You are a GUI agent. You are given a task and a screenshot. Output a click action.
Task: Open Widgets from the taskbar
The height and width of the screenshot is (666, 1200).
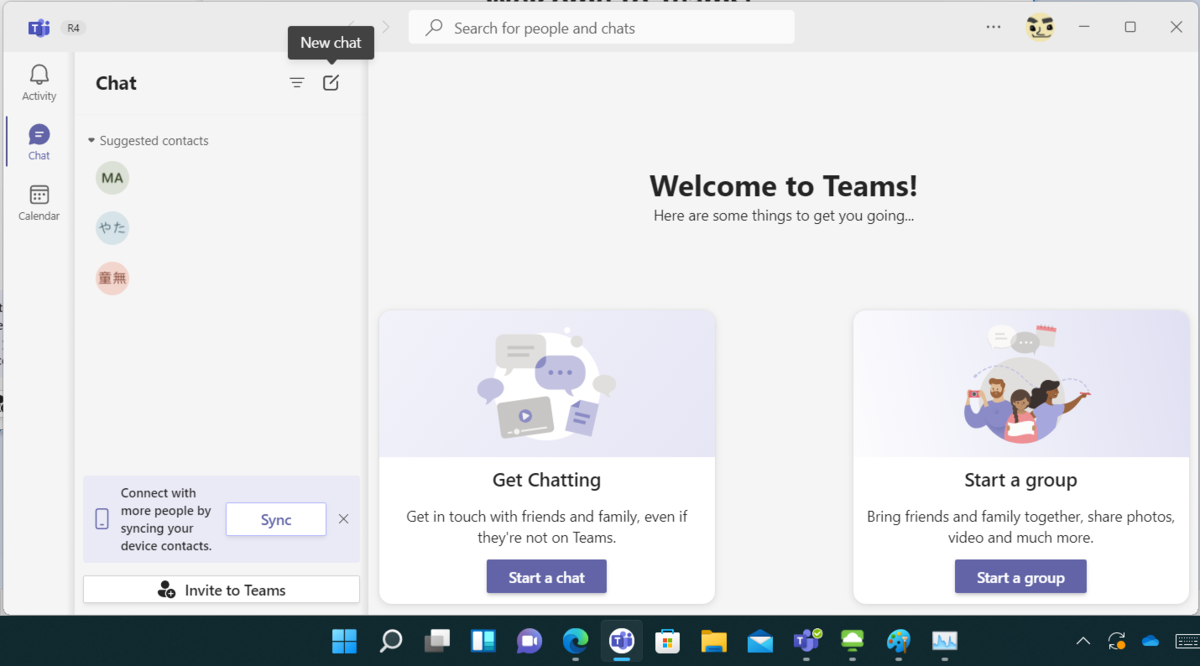(483, 641)
